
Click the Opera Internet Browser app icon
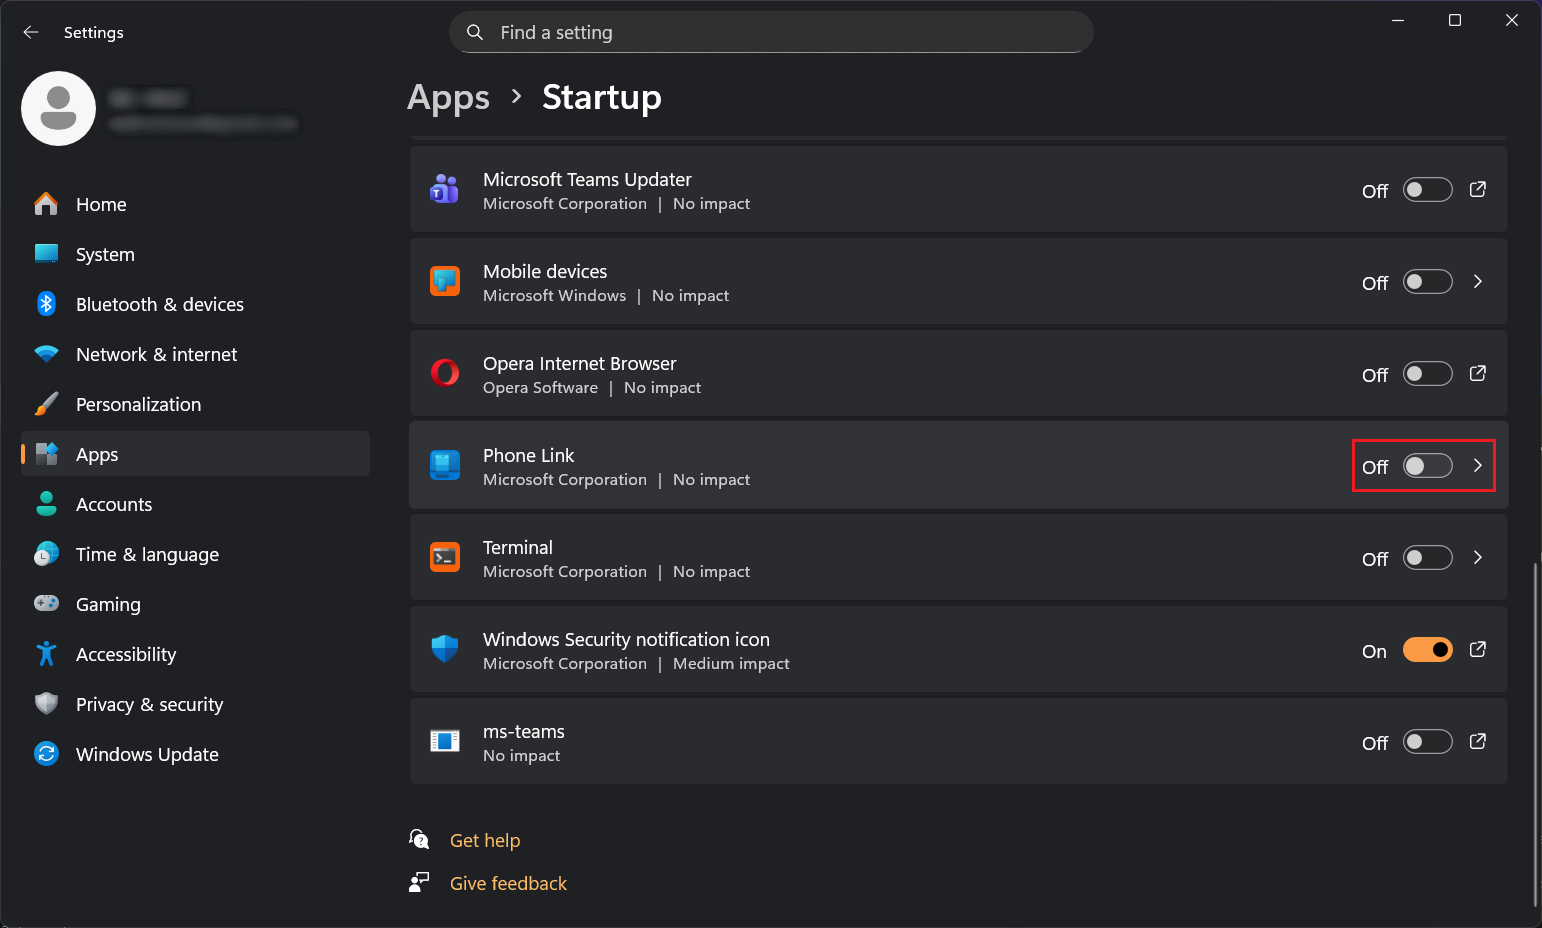(445, 373)
